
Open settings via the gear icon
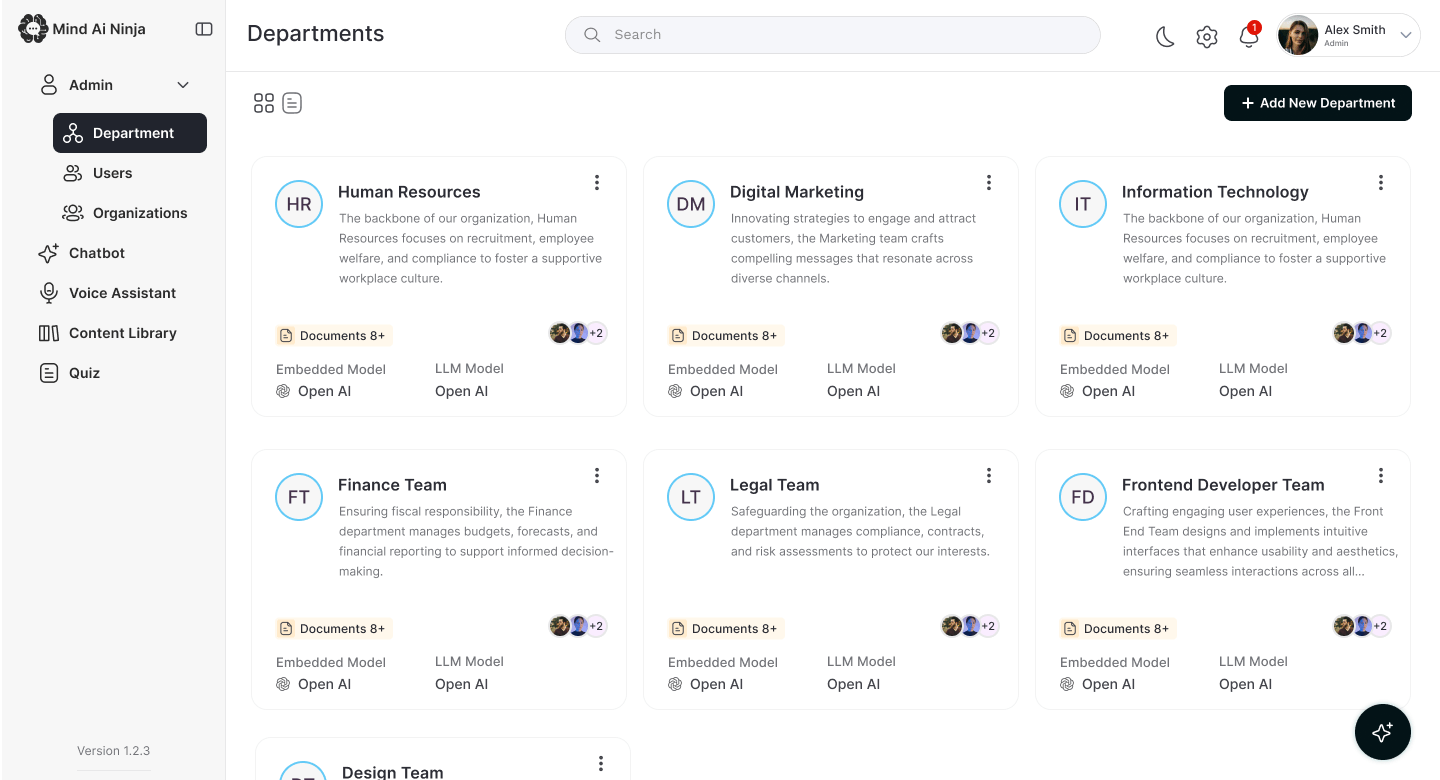1207,37
